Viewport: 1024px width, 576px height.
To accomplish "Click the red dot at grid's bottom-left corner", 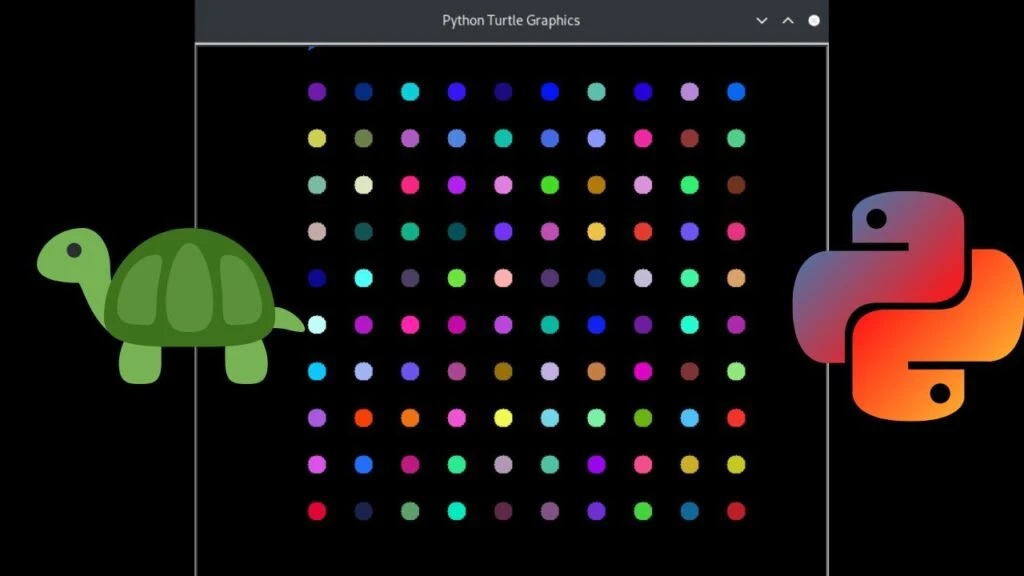I will click(317, 511).
